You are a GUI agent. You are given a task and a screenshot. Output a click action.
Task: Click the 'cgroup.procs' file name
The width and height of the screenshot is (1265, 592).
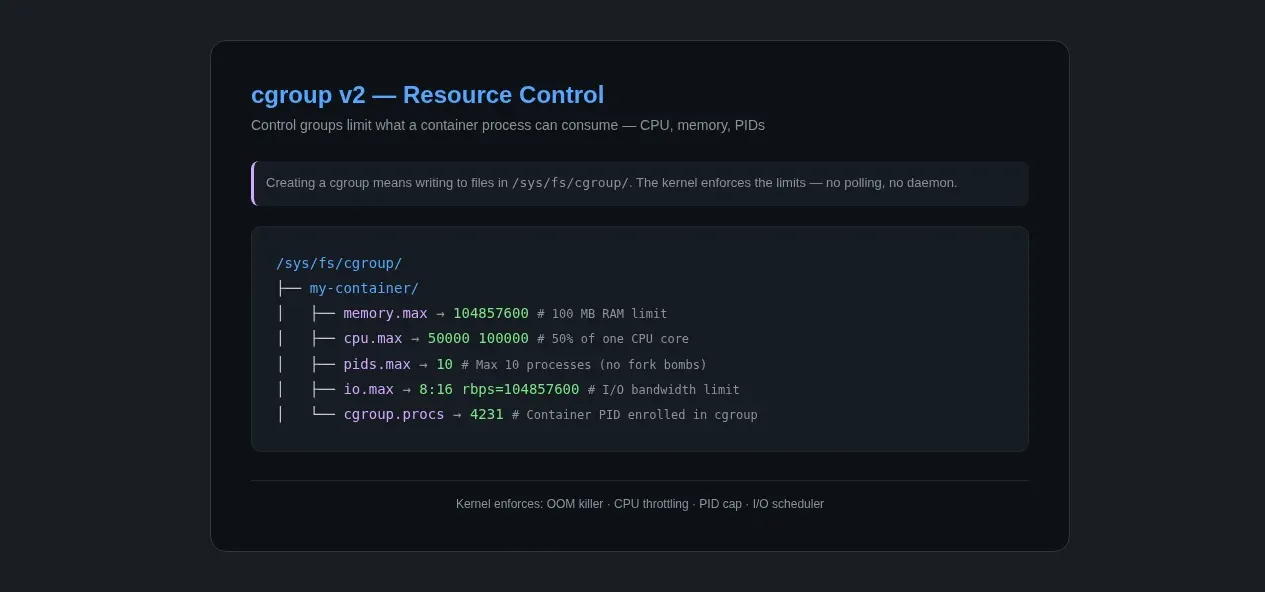coord(394,414)
